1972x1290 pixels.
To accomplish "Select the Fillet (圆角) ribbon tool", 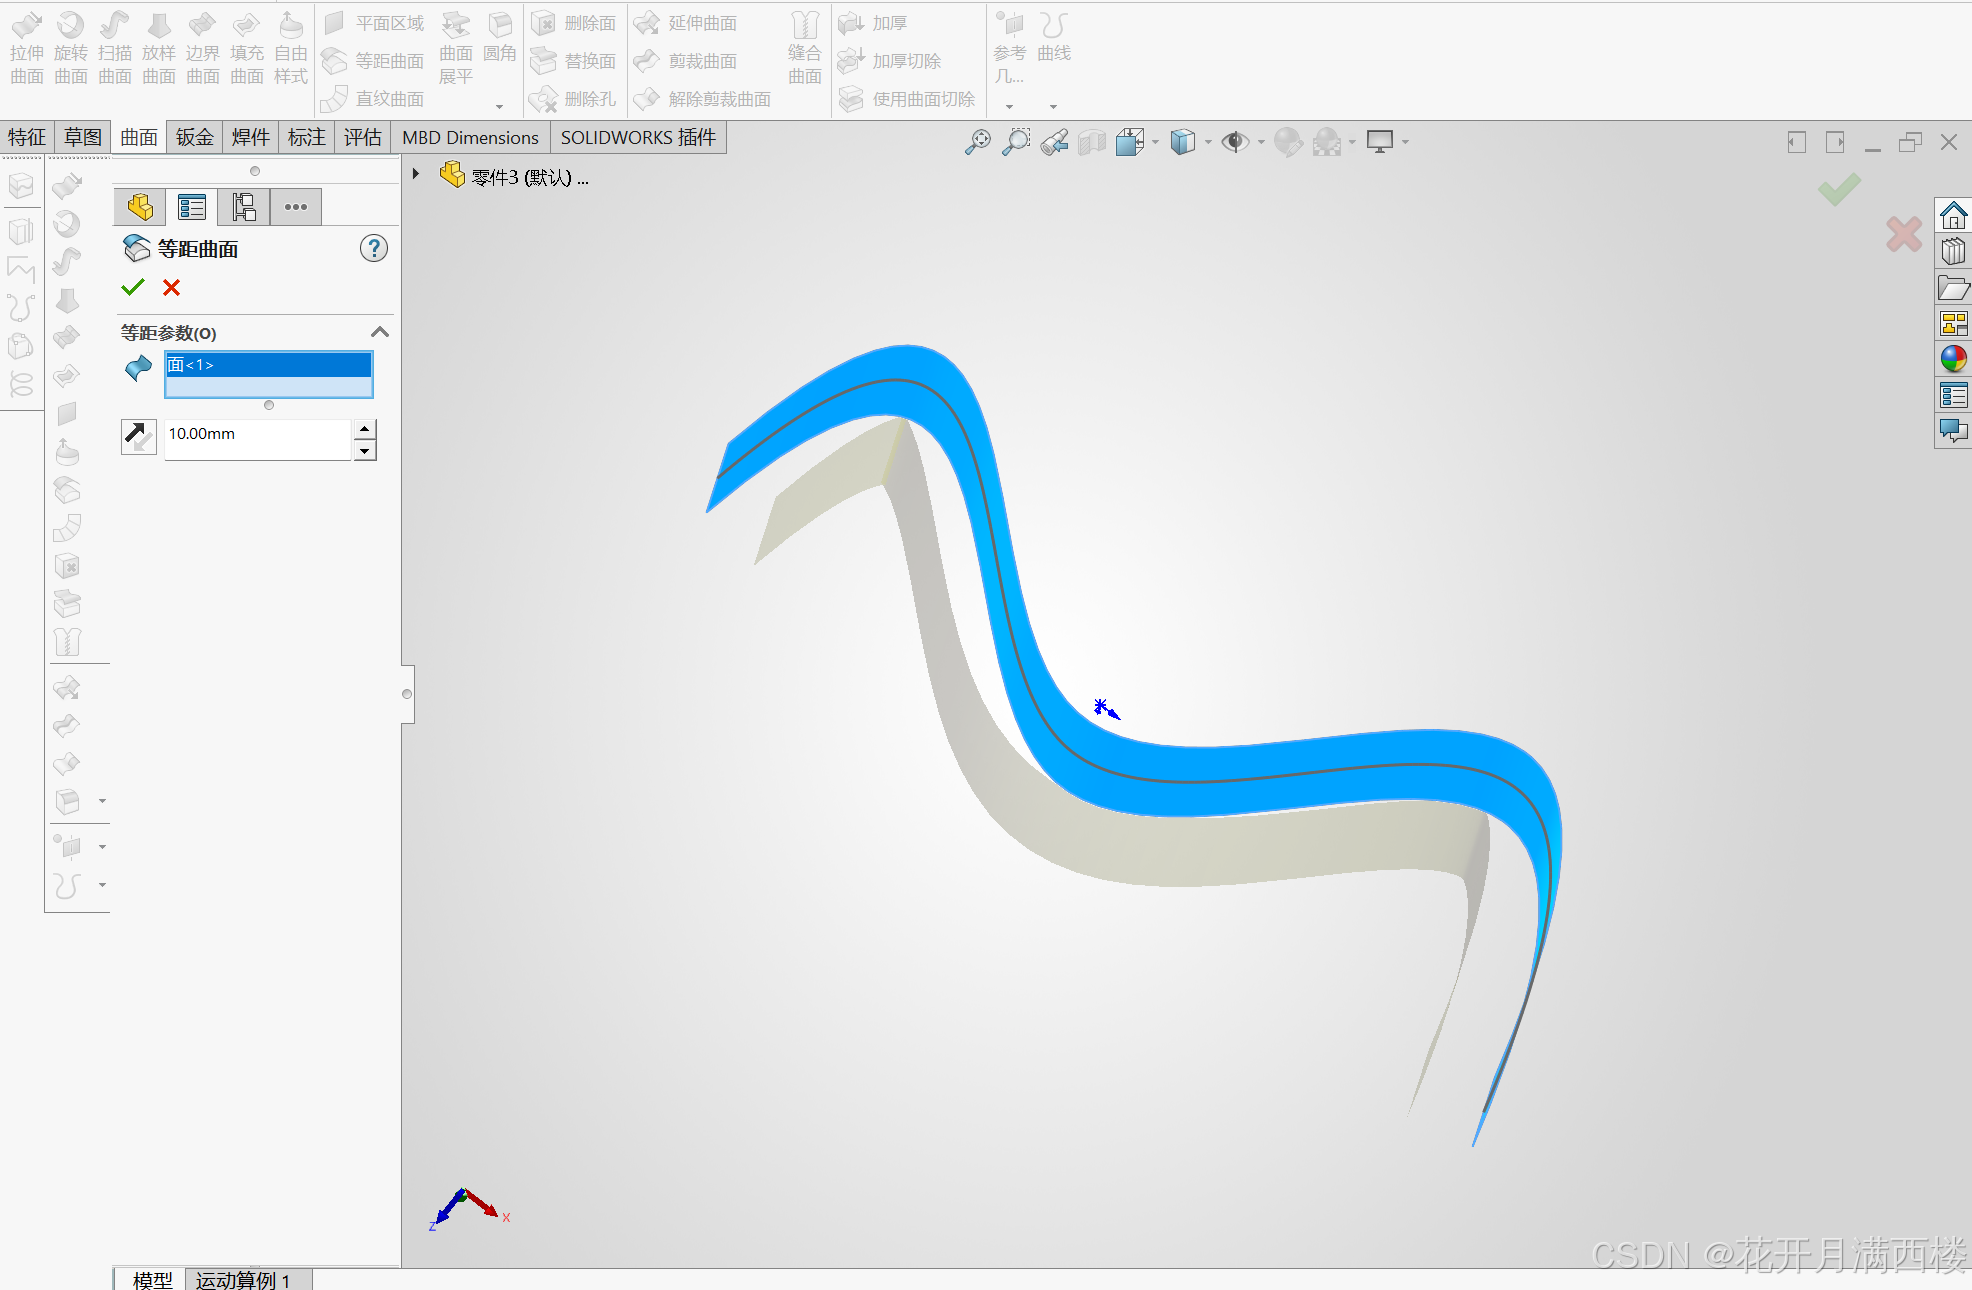I will tap(500, 38).
